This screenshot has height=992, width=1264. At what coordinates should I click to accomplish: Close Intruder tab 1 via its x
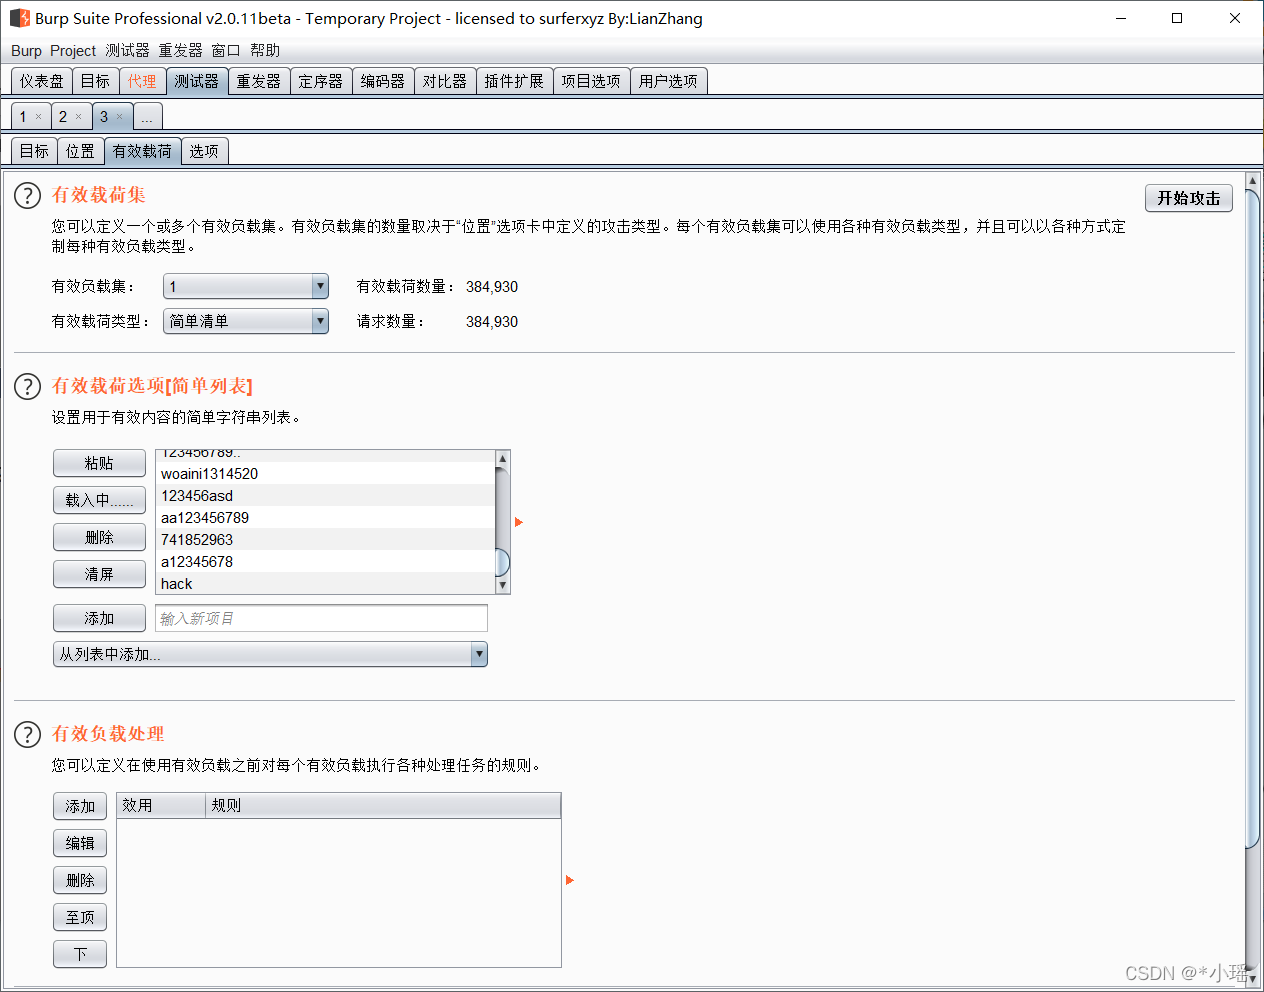(x=39, y=117)
